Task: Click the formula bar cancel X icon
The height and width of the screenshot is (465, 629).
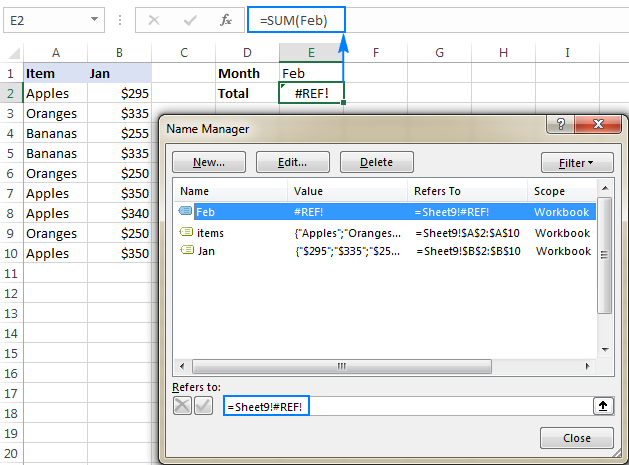Action: coord(154,19)
